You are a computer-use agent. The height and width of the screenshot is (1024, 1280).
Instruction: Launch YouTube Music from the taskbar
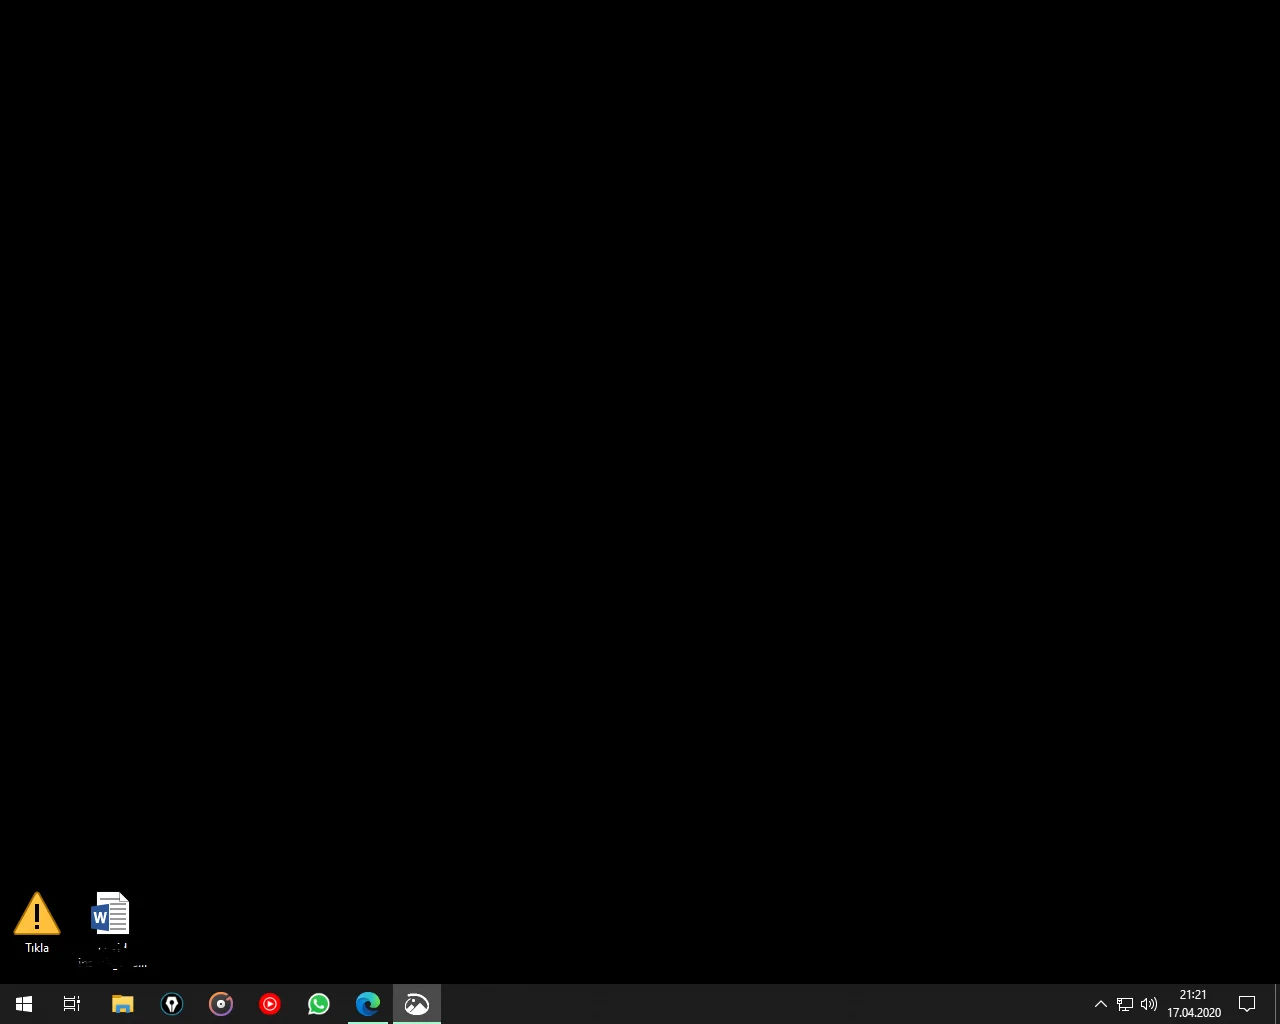[x=270, y=1004]
